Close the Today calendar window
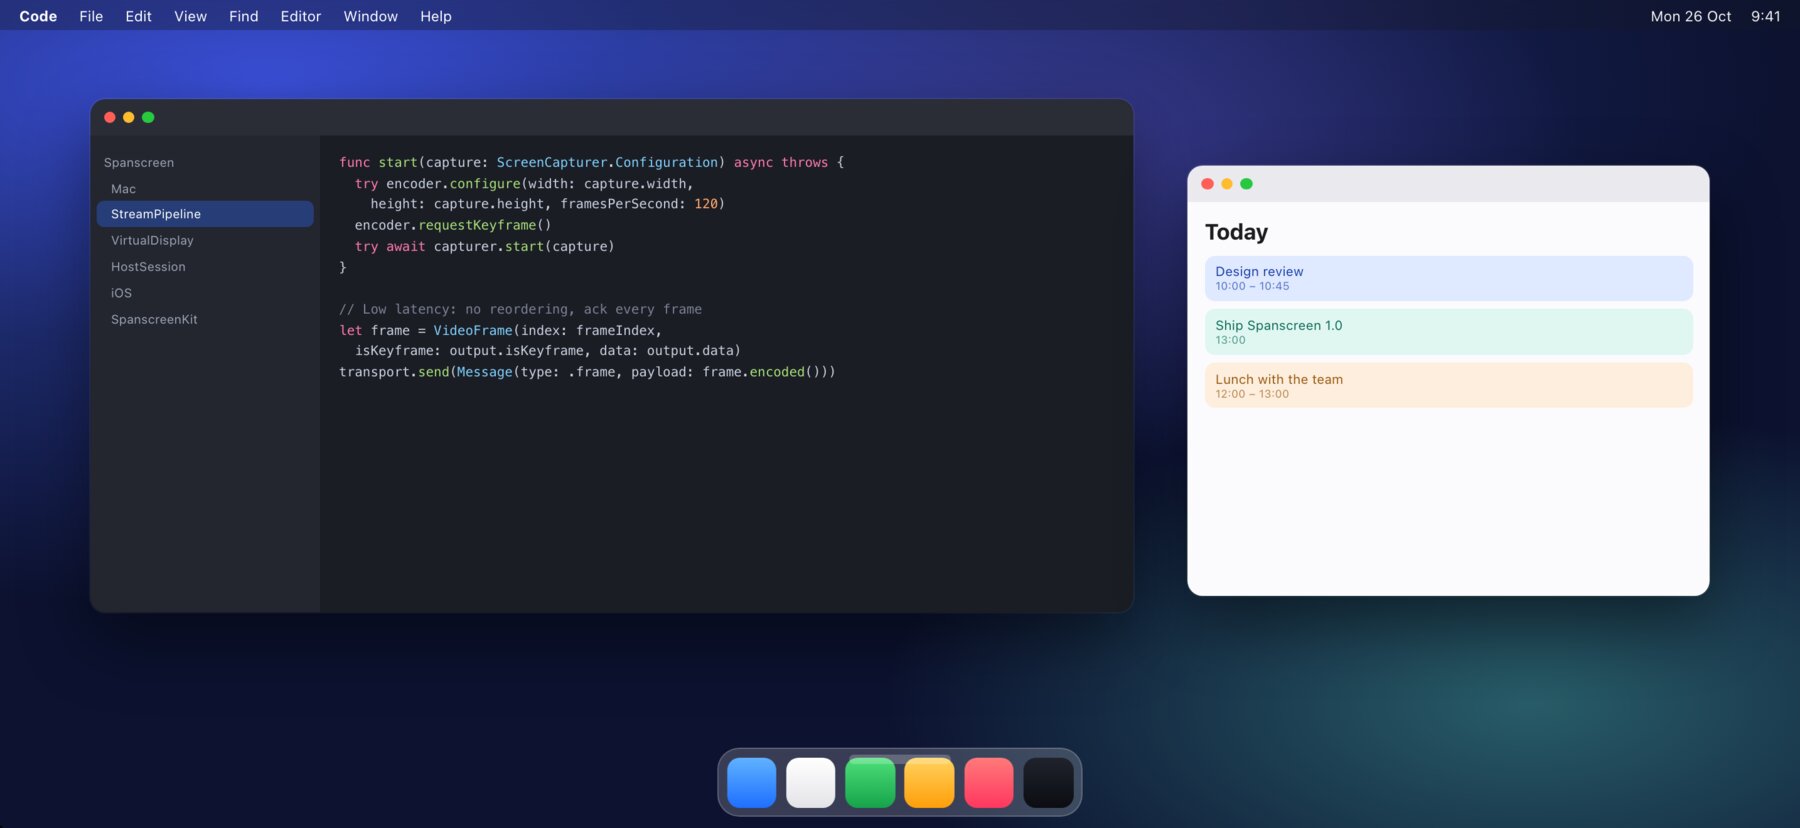1800x828 pixels. [x=1207, y=184]
